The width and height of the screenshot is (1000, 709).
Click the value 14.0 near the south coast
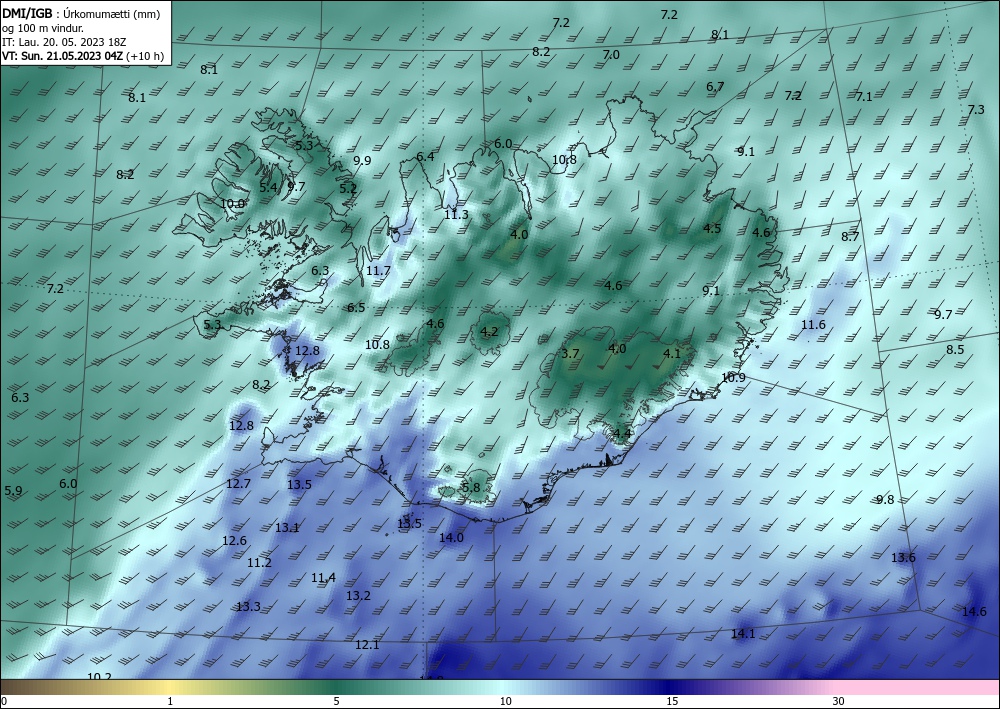[x=452, y=537]
